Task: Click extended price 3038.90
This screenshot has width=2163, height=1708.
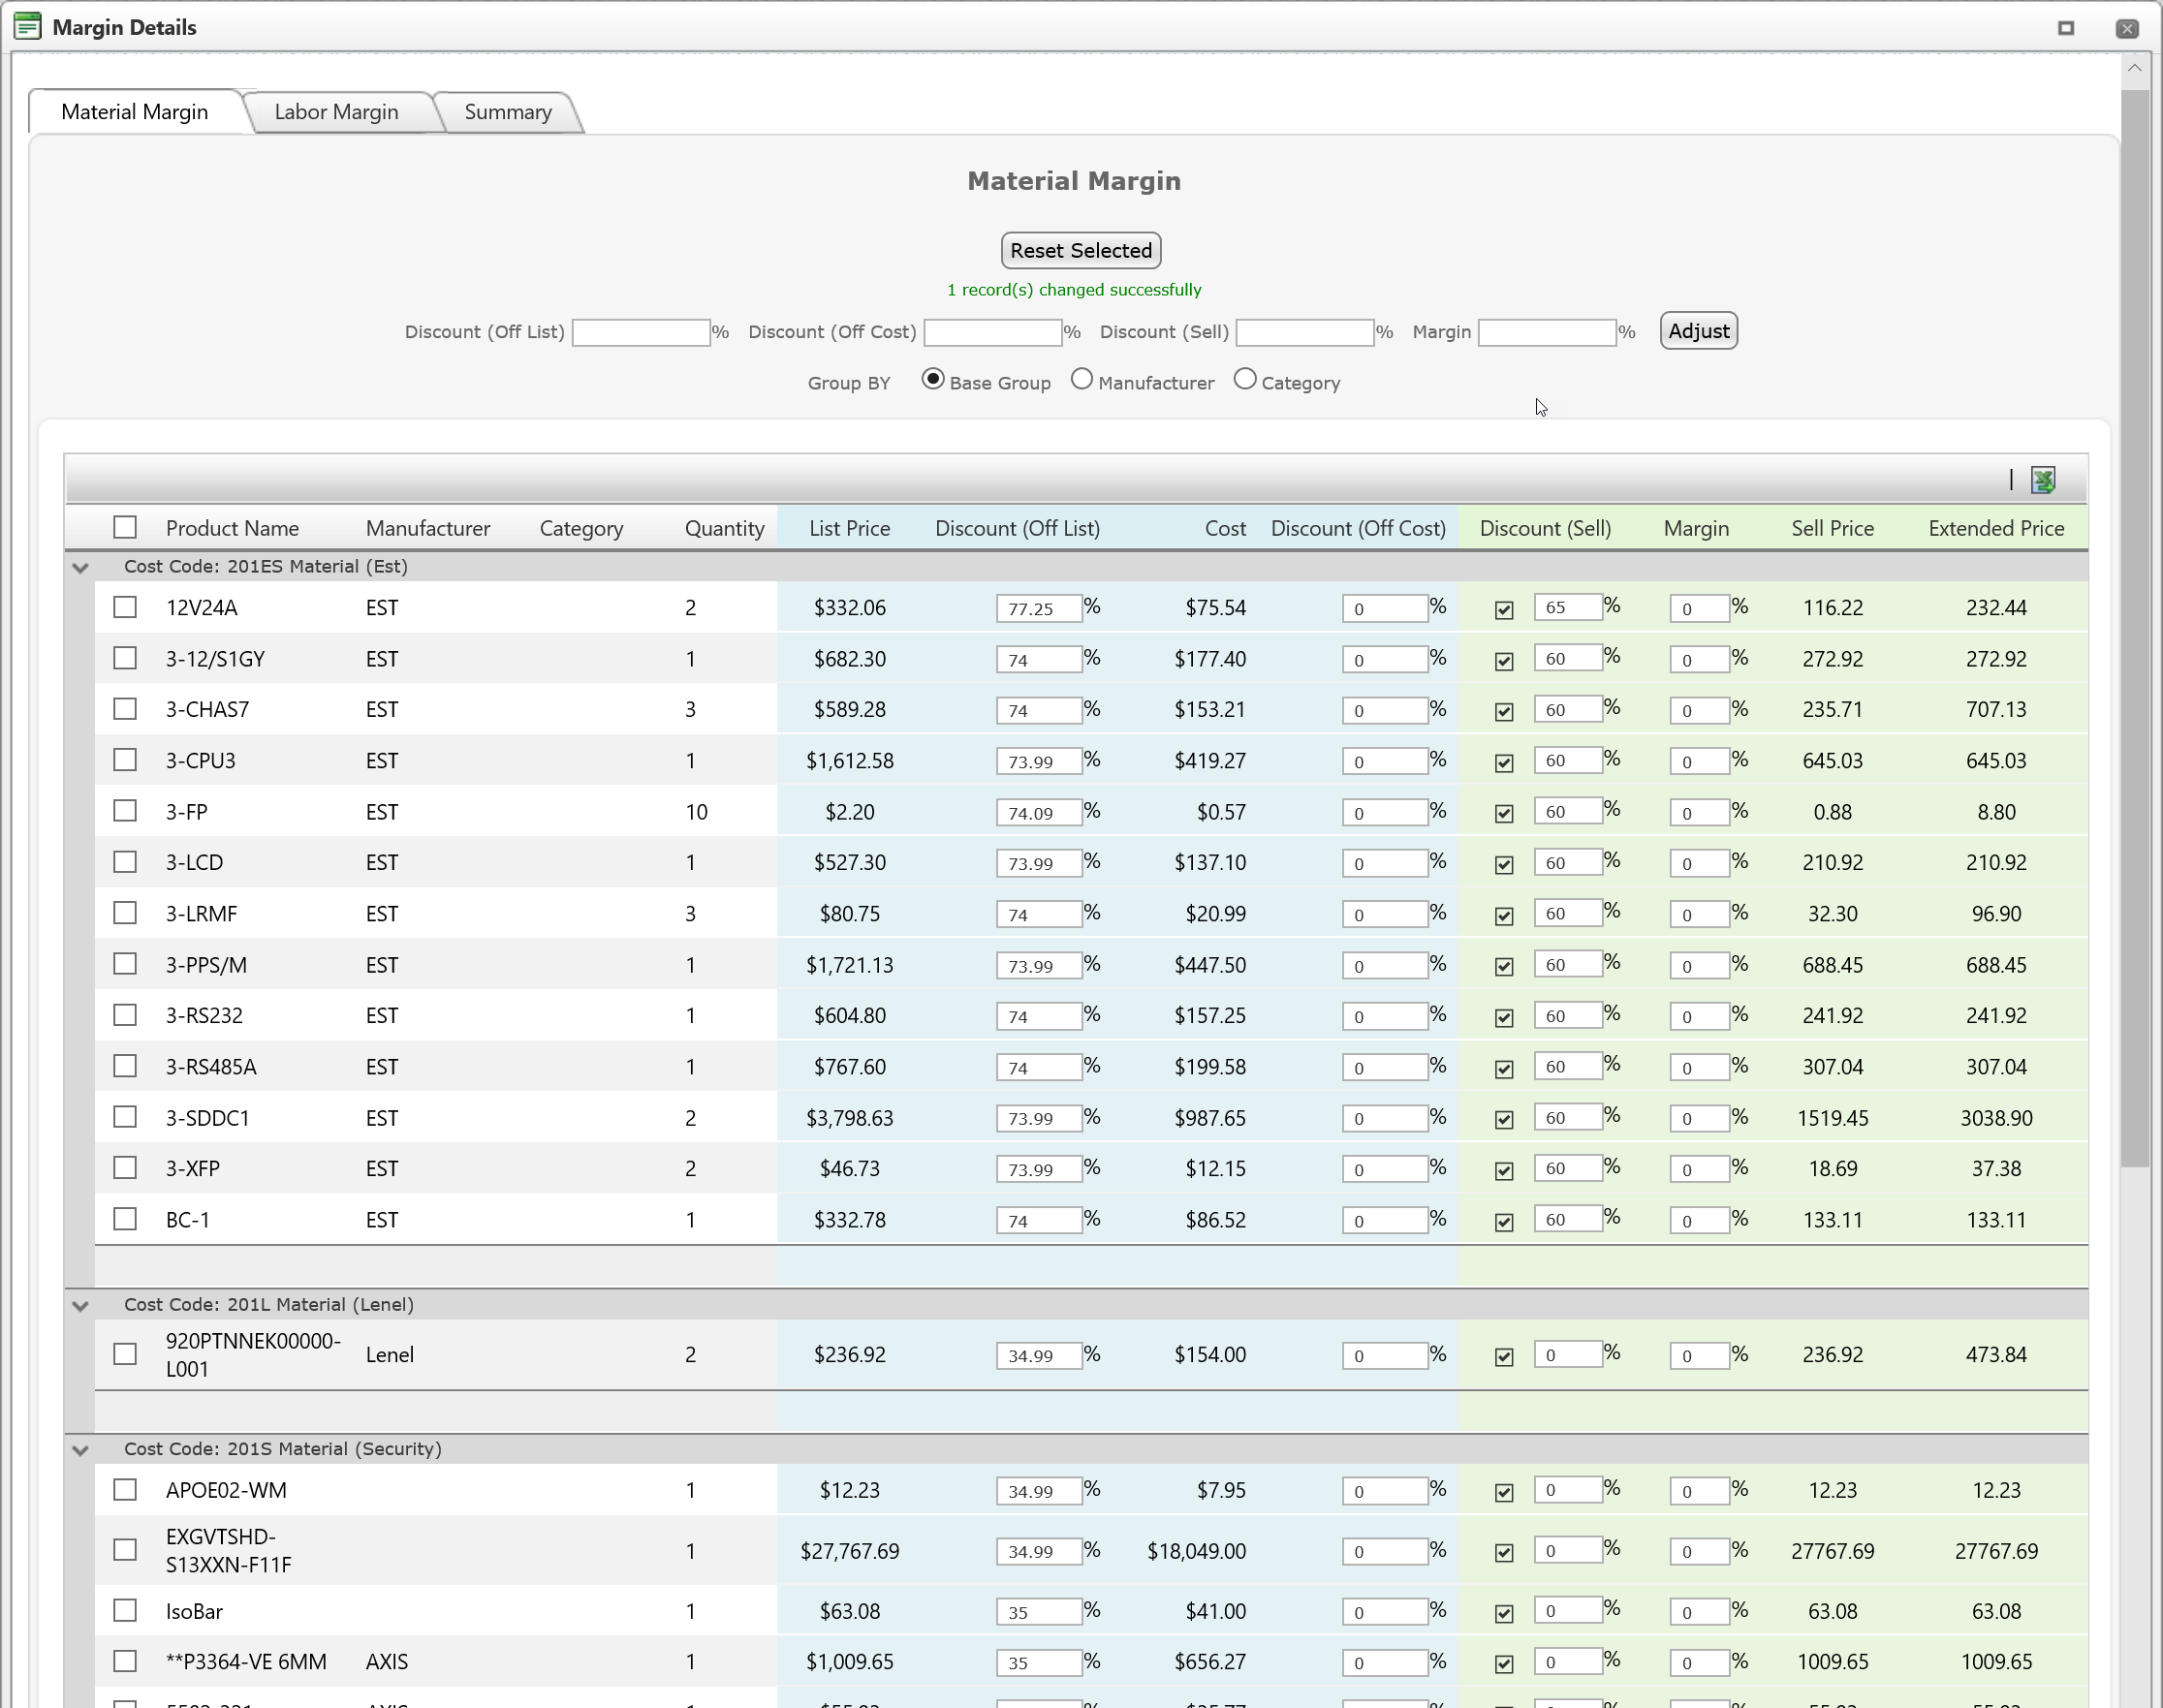Action: (1996, 1118)
